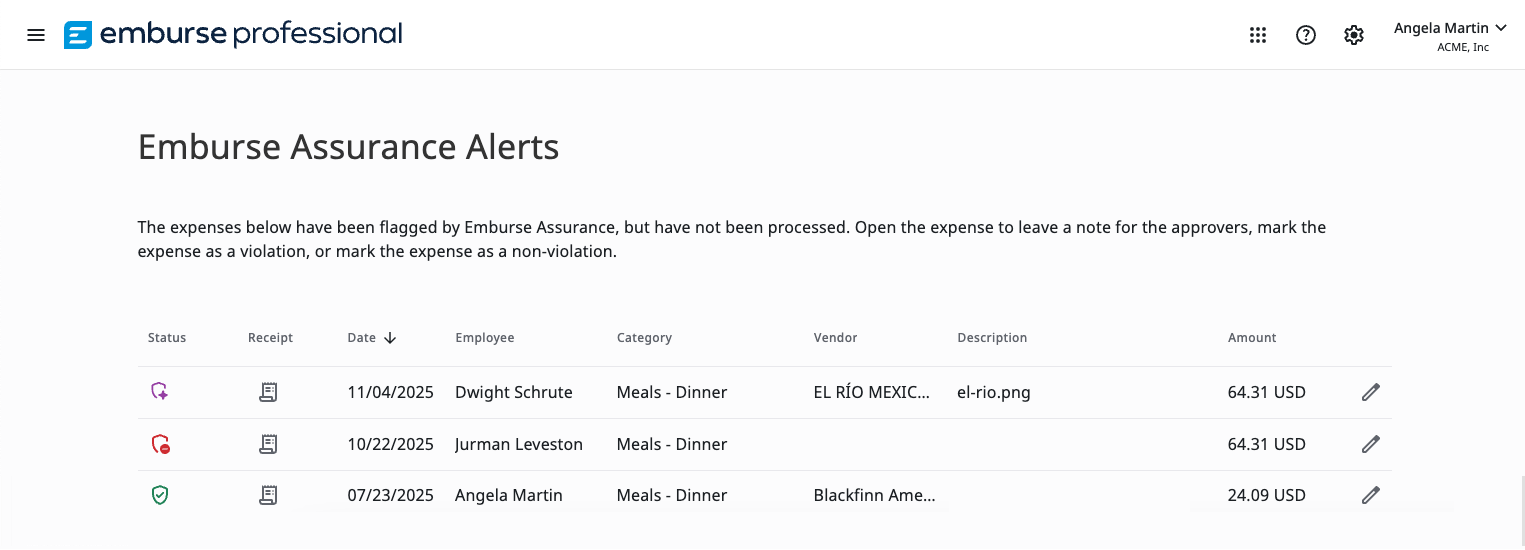View receipt for the 07/23/2025 expense
This screenshot has height=550, width=1525.
click(268, 495)
